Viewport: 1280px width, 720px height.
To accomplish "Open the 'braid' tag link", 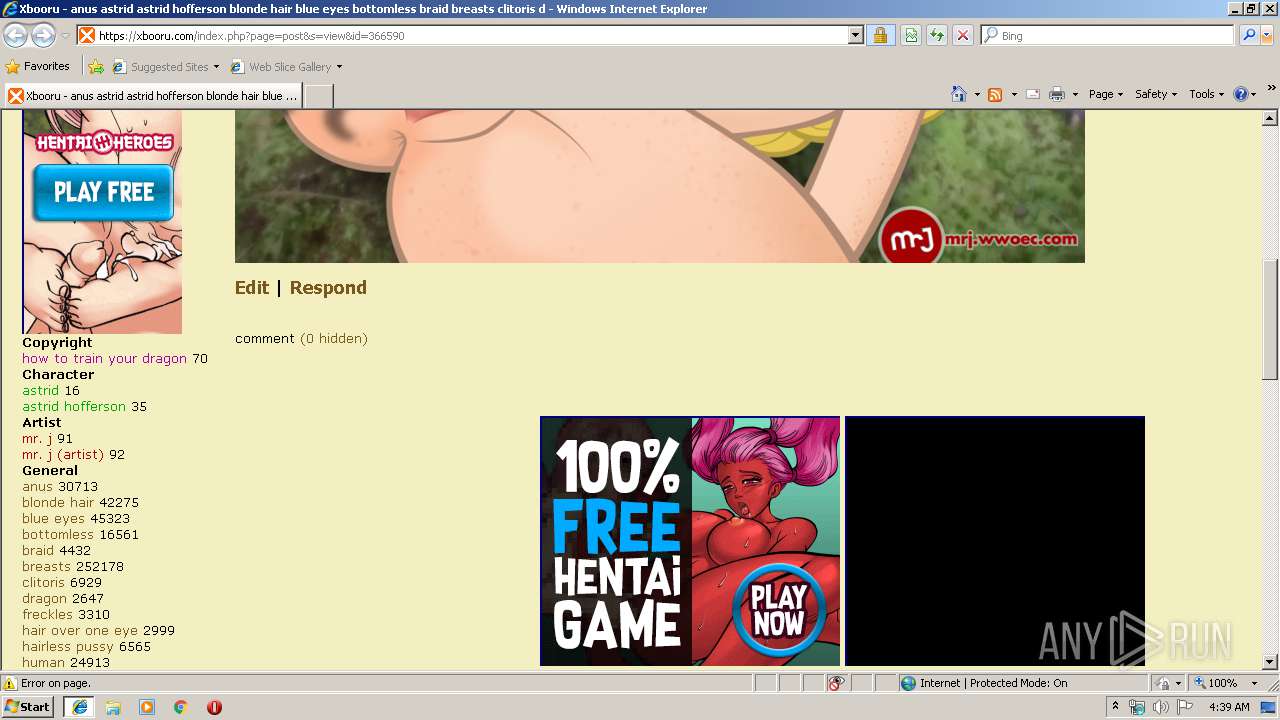I will [38, 551].
